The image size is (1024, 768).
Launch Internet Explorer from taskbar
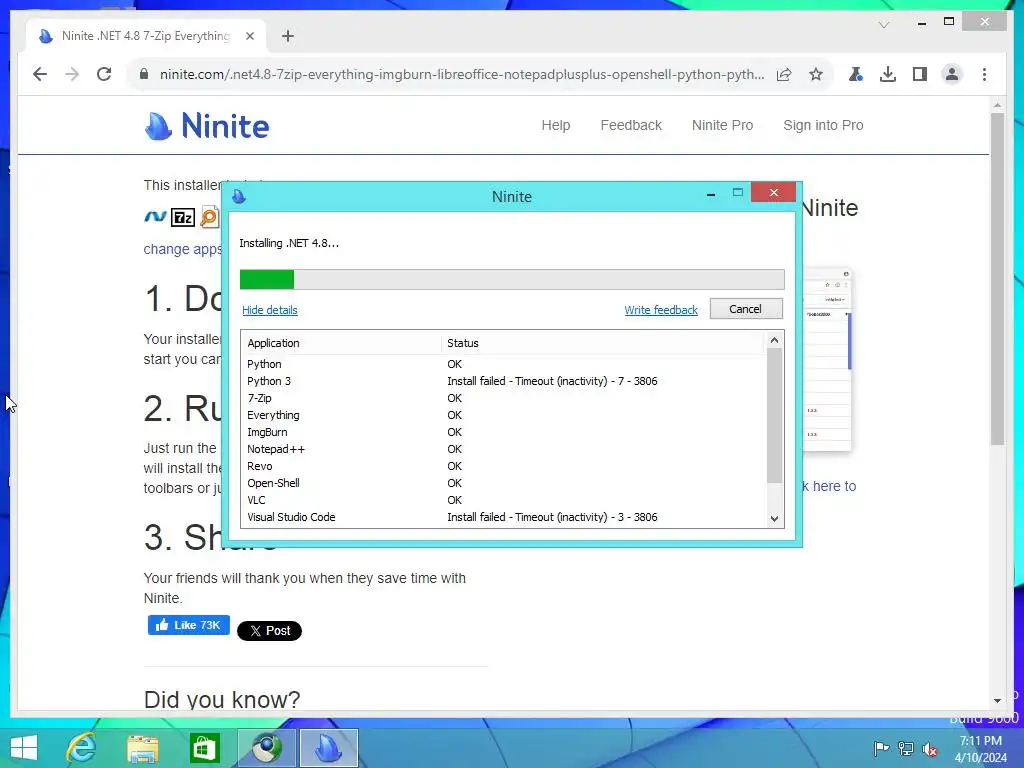point(82,748)
